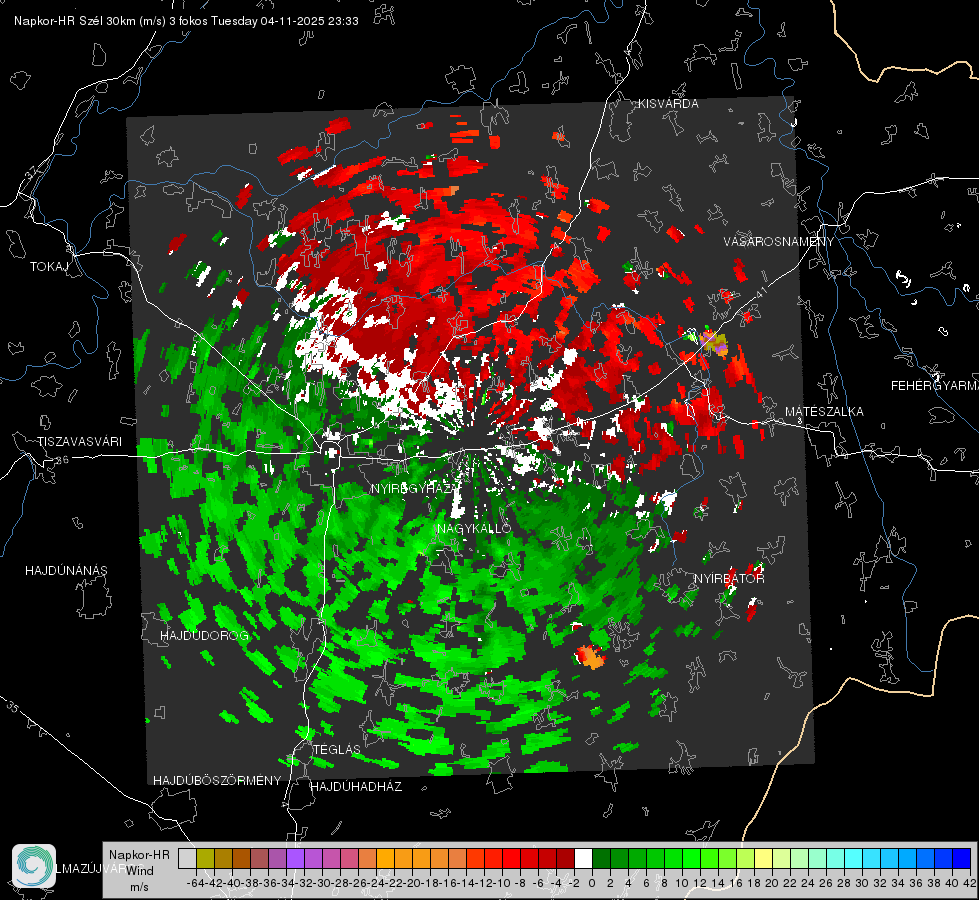This screenshot has width=979, height=900.
Task: Click the VÁSÁROSNAMÉNY town label
Action: click(779, 242)
